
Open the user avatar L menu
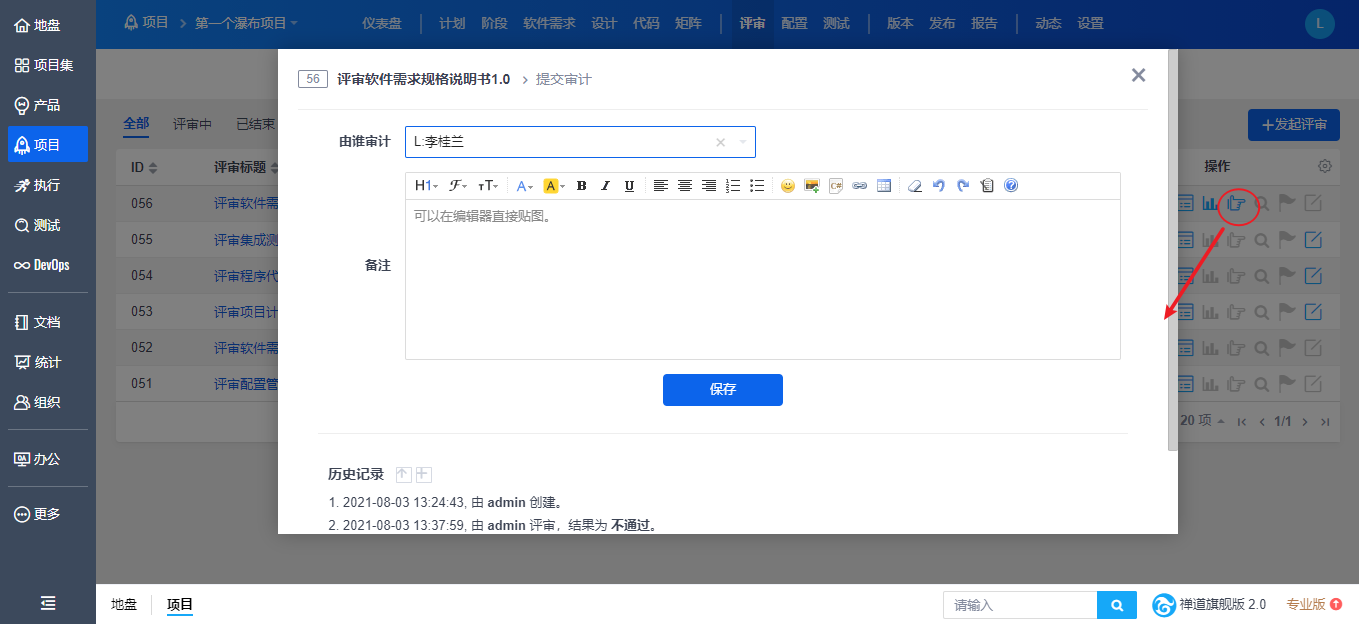coord(1320,24)
